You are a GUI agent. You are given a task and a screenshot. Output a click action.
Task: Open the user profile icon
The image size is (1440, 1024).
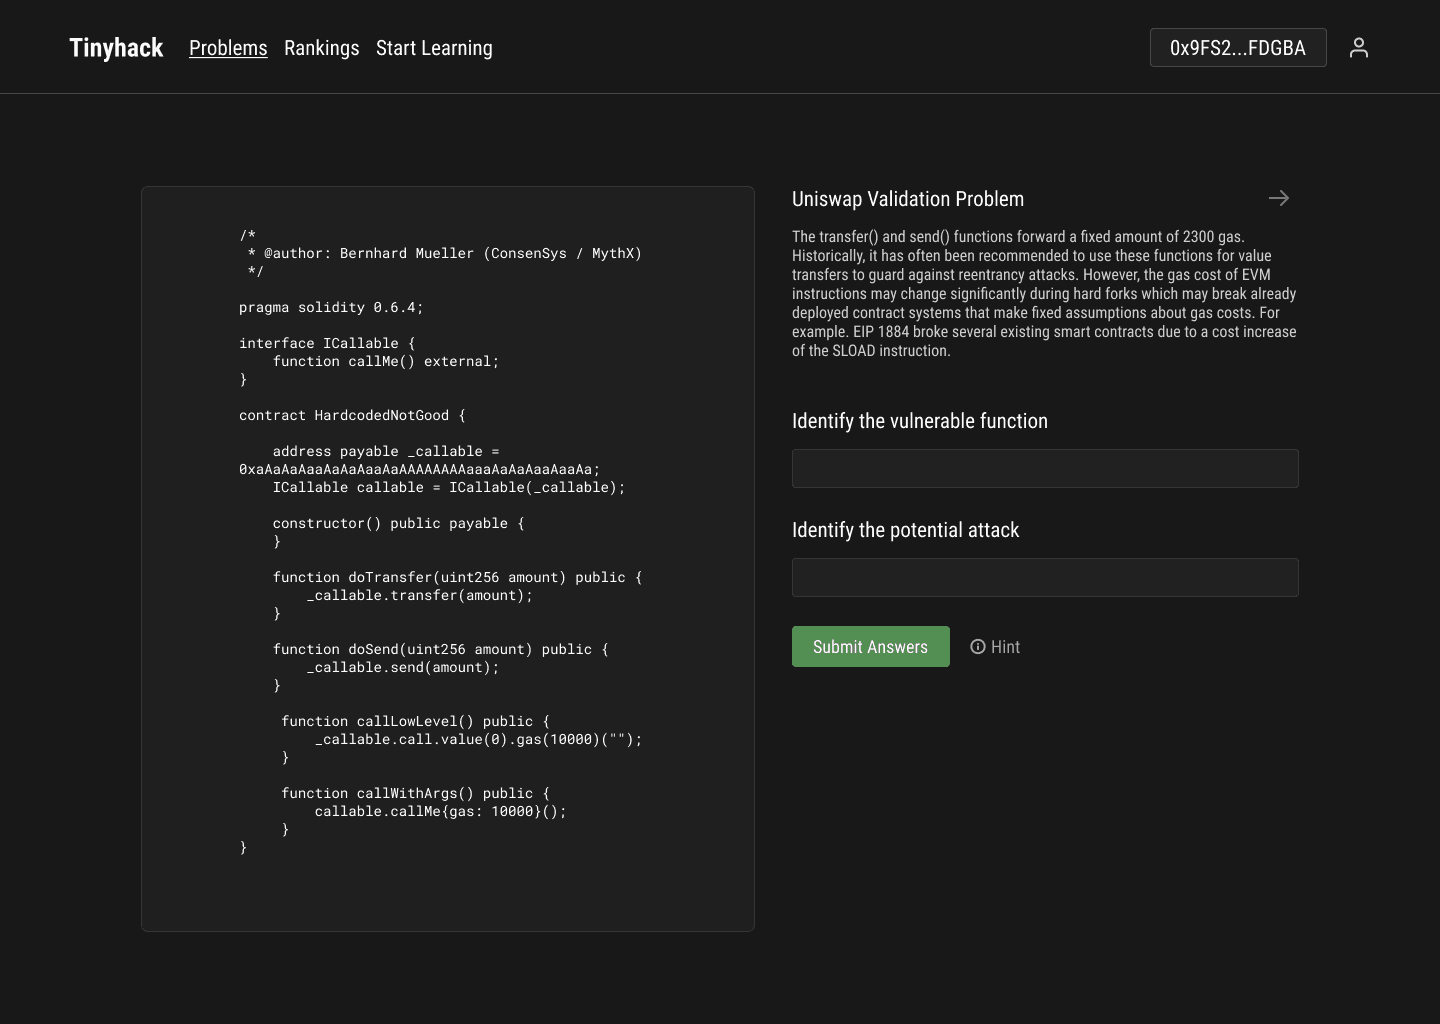click(x=1358, y=47)
